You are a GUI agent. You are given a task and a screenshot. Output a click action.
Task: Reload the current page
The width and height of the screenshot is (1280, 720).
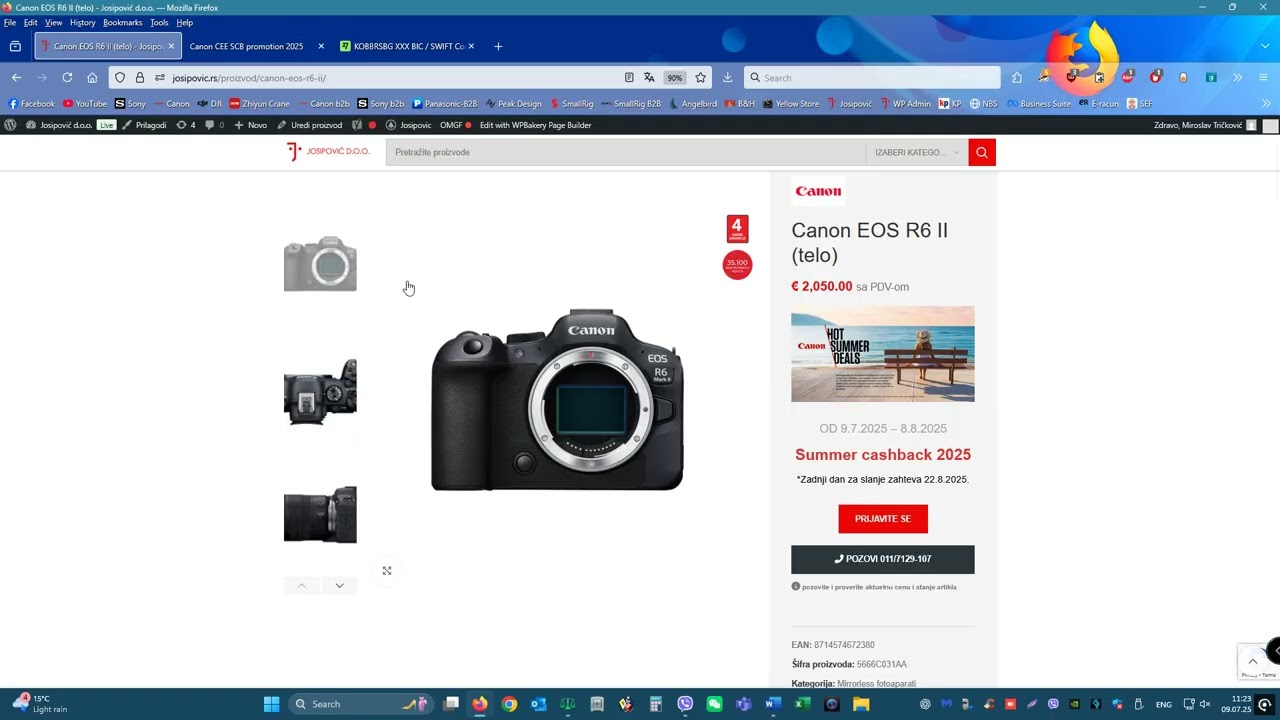[x=67, y=77]
